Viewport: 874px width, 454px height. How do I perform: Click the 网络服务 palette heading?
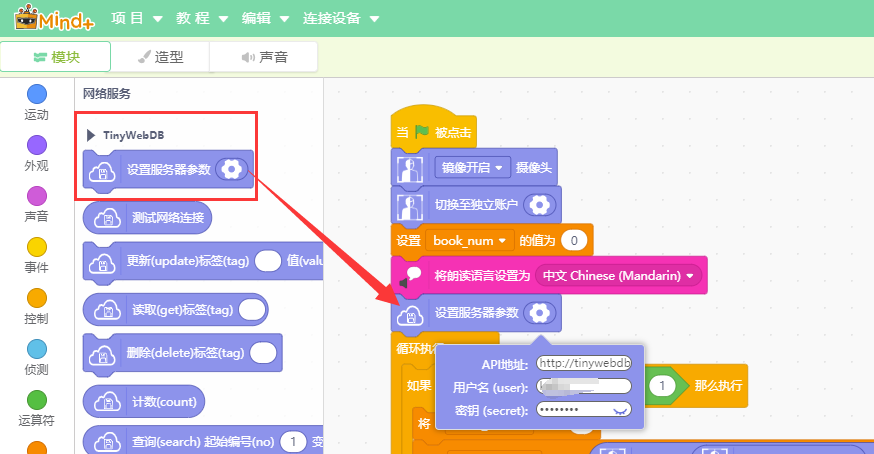[x=106, y=94]
